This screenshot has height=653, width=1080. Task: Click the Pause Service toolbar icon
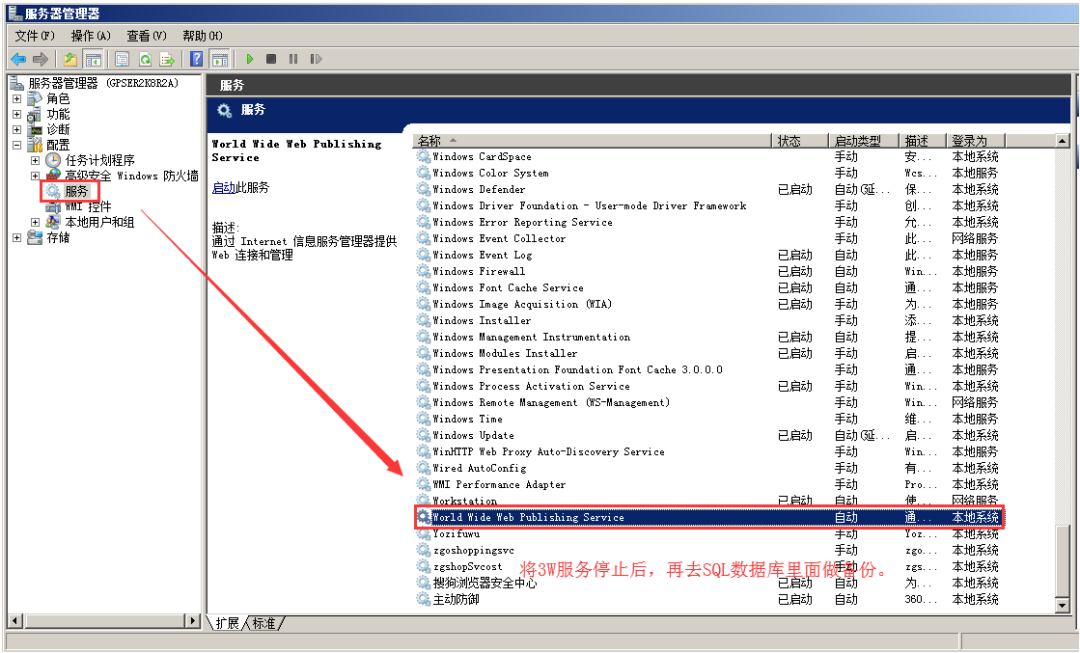click(x=293, y=59)
